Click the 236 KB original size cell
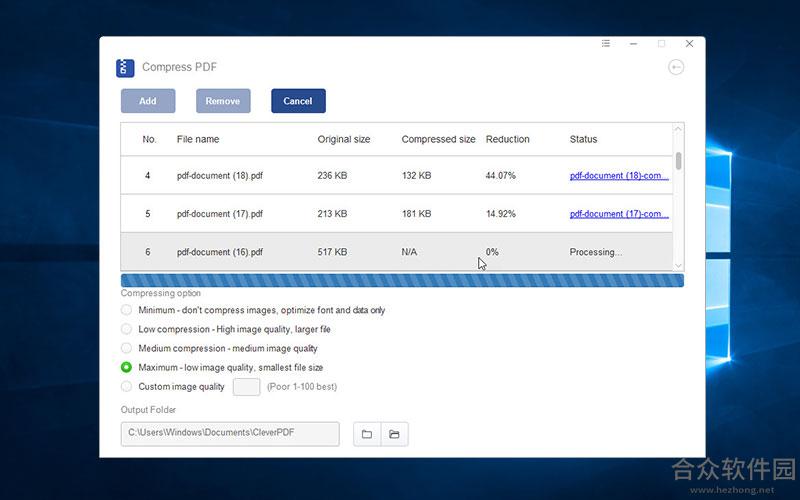 pos(332,176)
